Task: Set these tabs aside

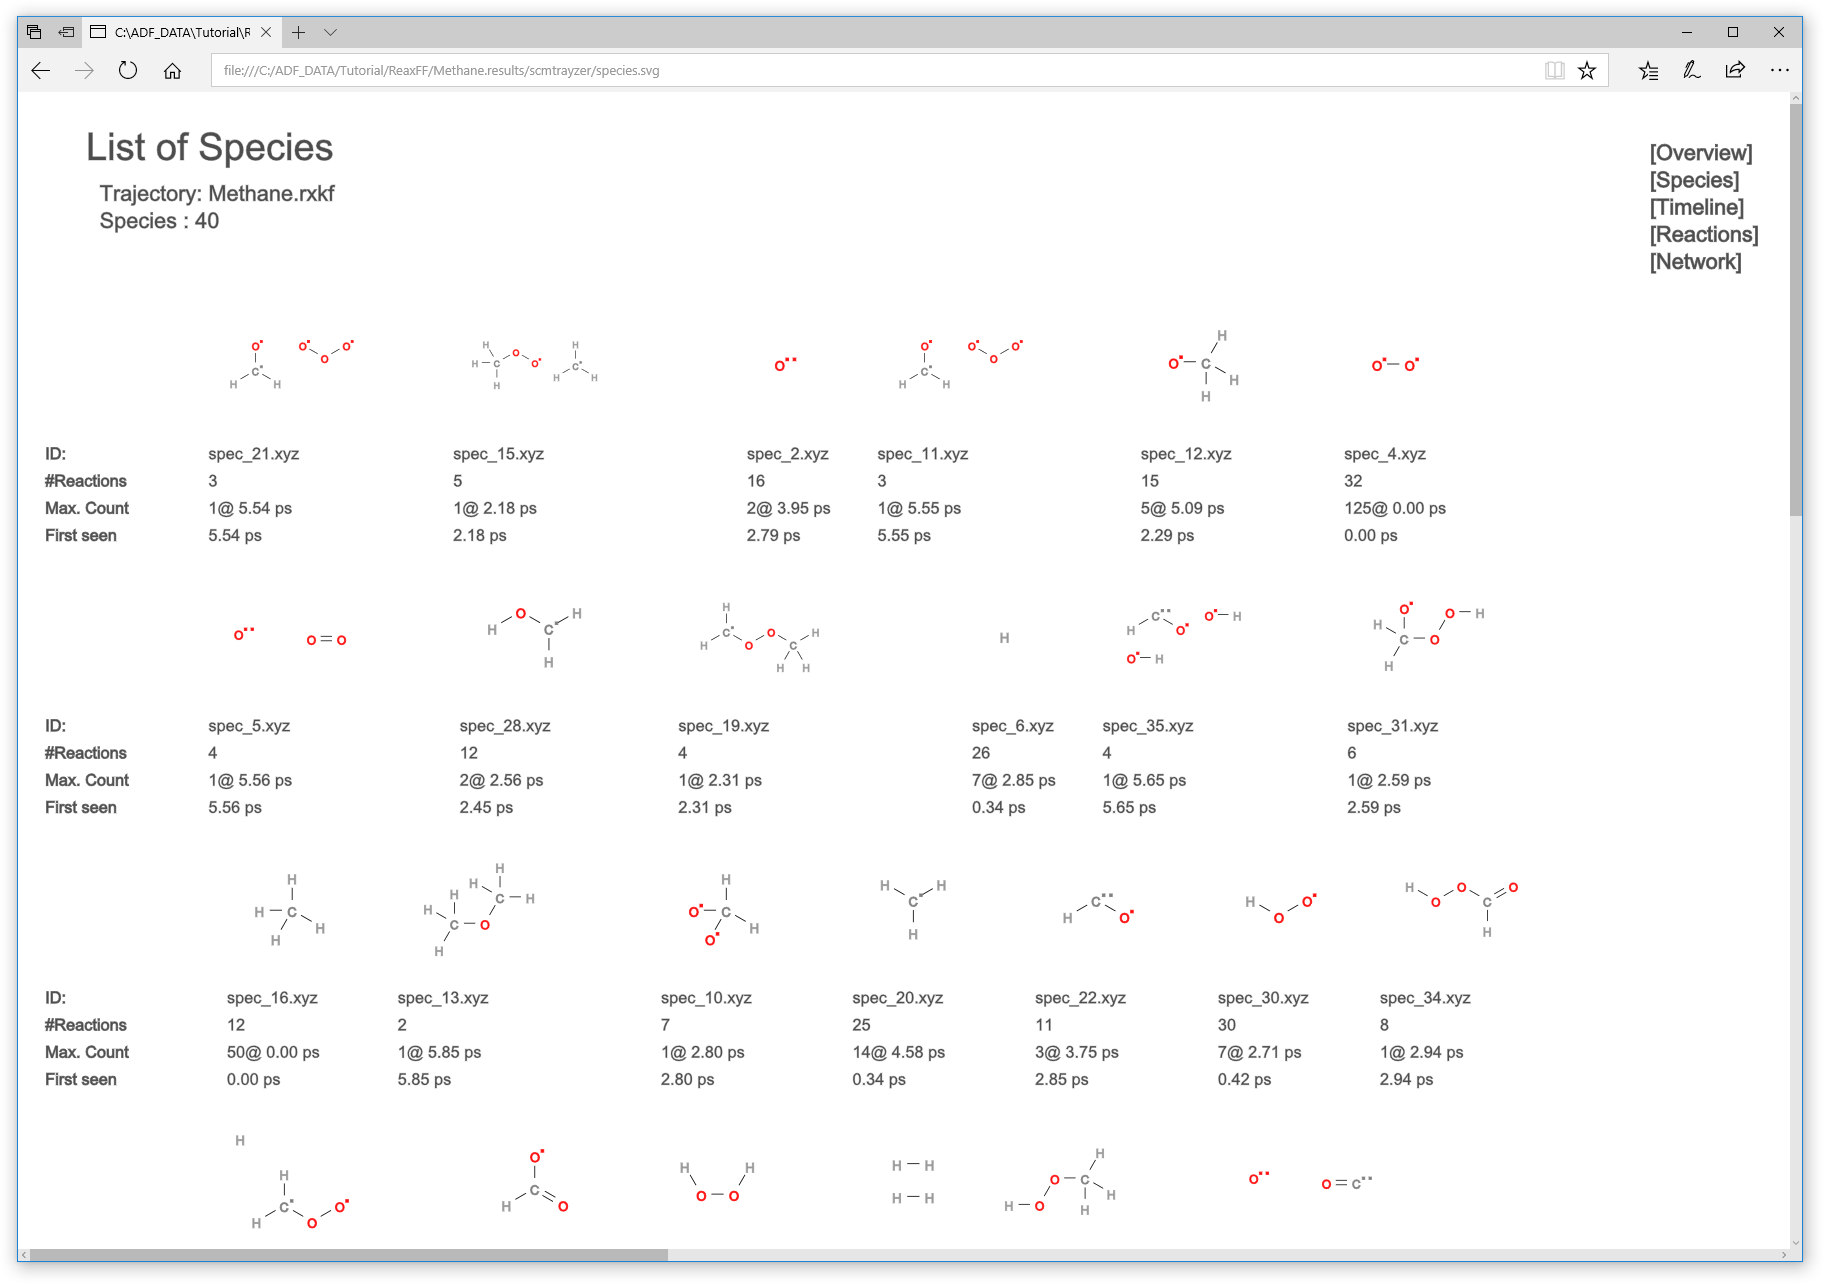Action: (x=66, y=32)
